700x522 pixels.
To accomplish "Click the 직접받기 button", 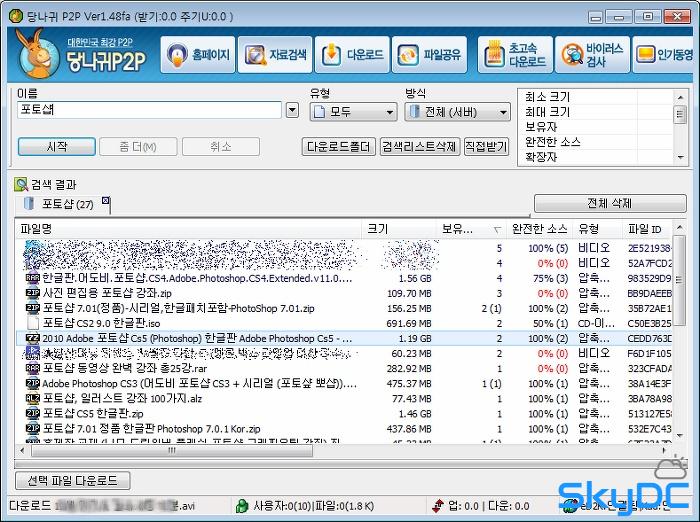I will 486,146.
